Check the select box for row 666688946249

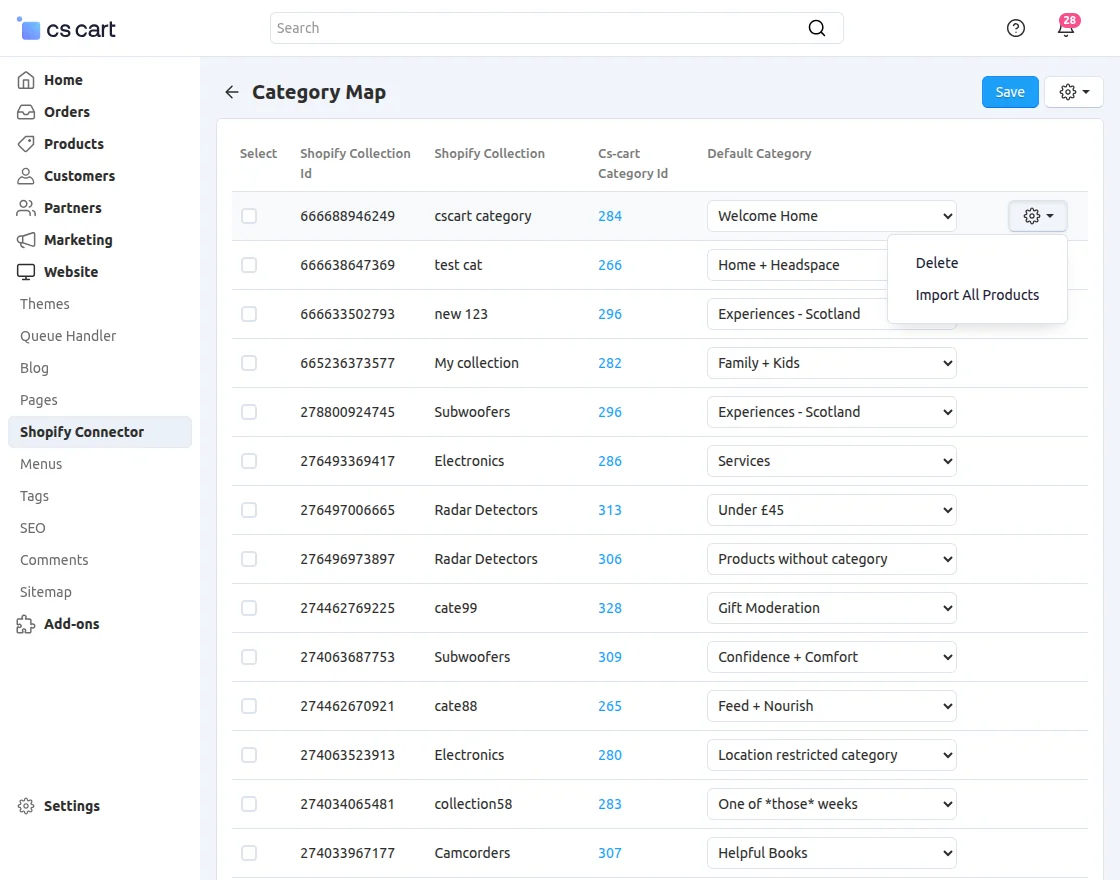coord(248,216)
